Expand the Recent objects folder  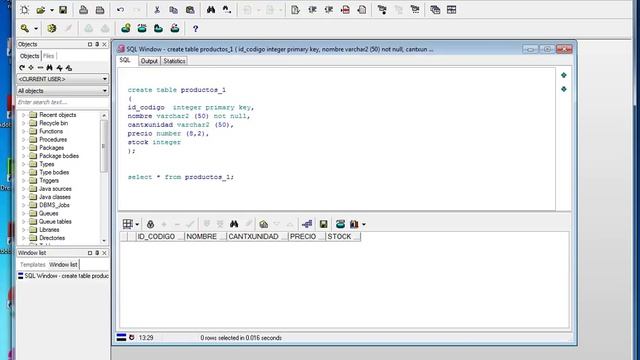(x=23, y=115)
